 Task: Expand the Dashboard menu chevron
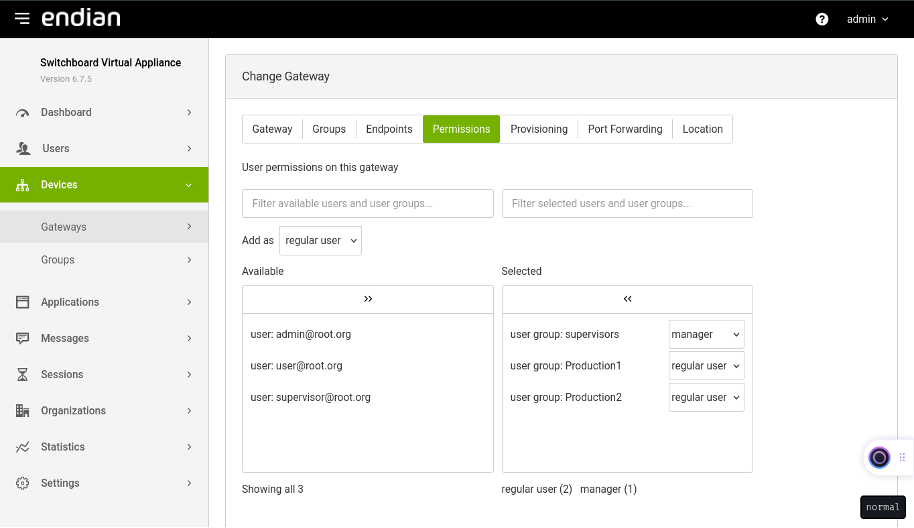pyautogui.click(x=189, y=112)
